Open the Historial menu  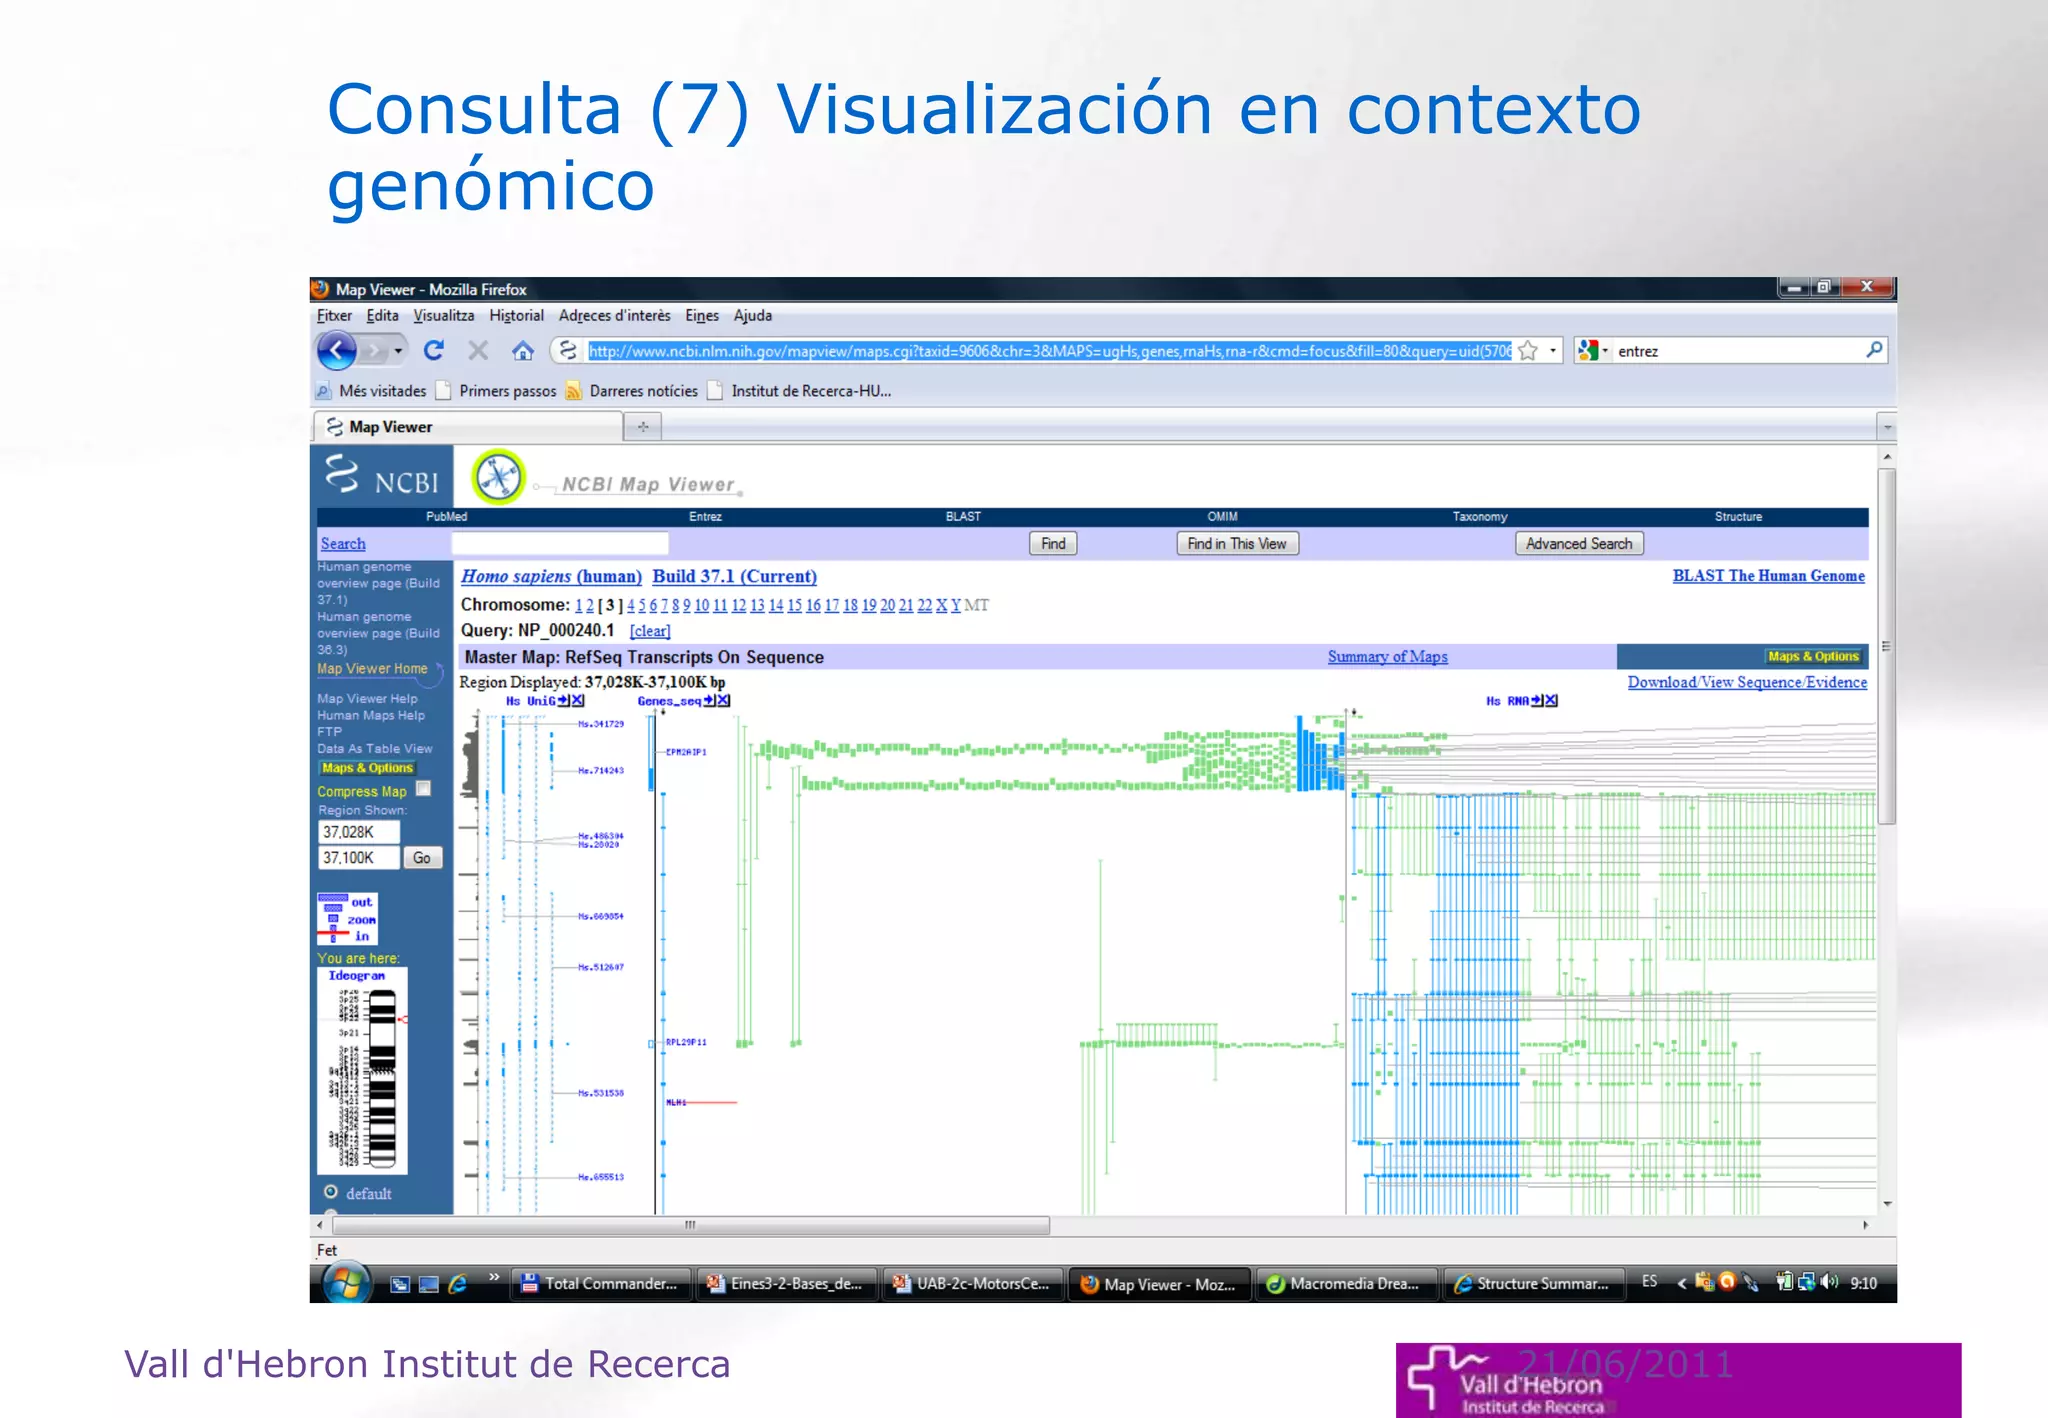pyautogui.click(x=516, y=316)
